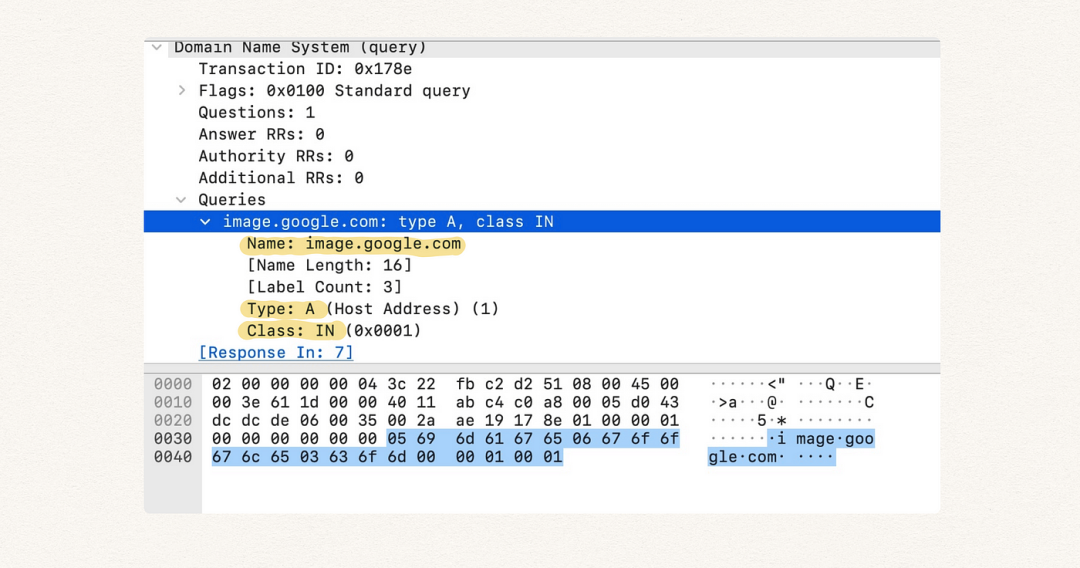
Task: Collapse the Queries section
Action: pos(181,200)
